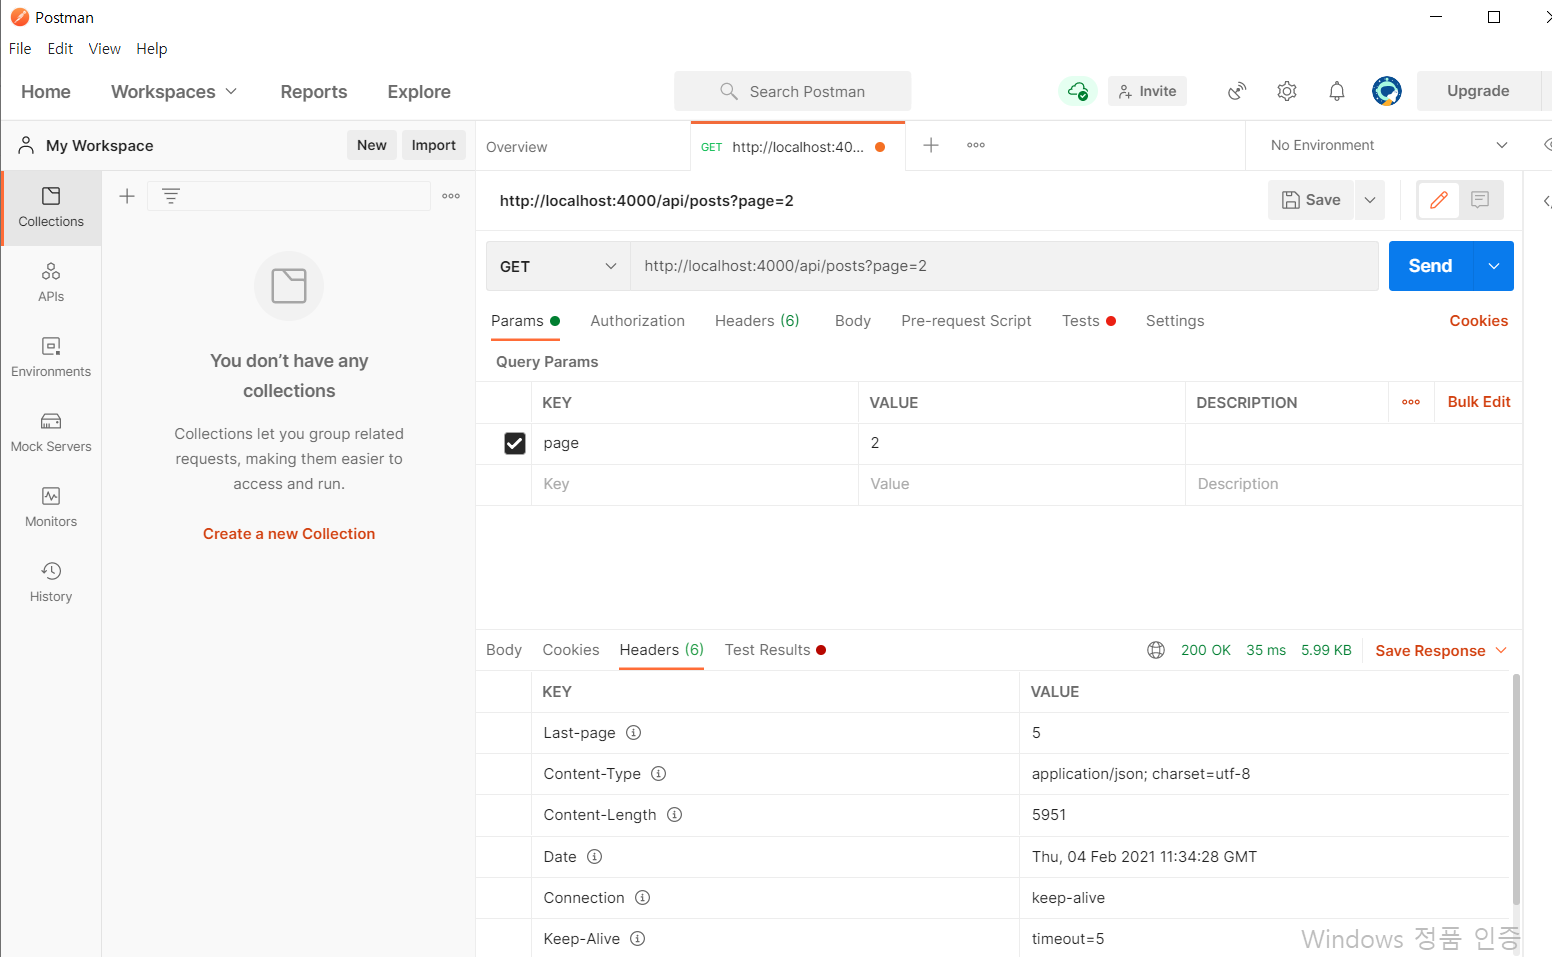This screenshot has width=1552, height=957.
Task: Click the New button in My Workspace
Action: [372, 145]
